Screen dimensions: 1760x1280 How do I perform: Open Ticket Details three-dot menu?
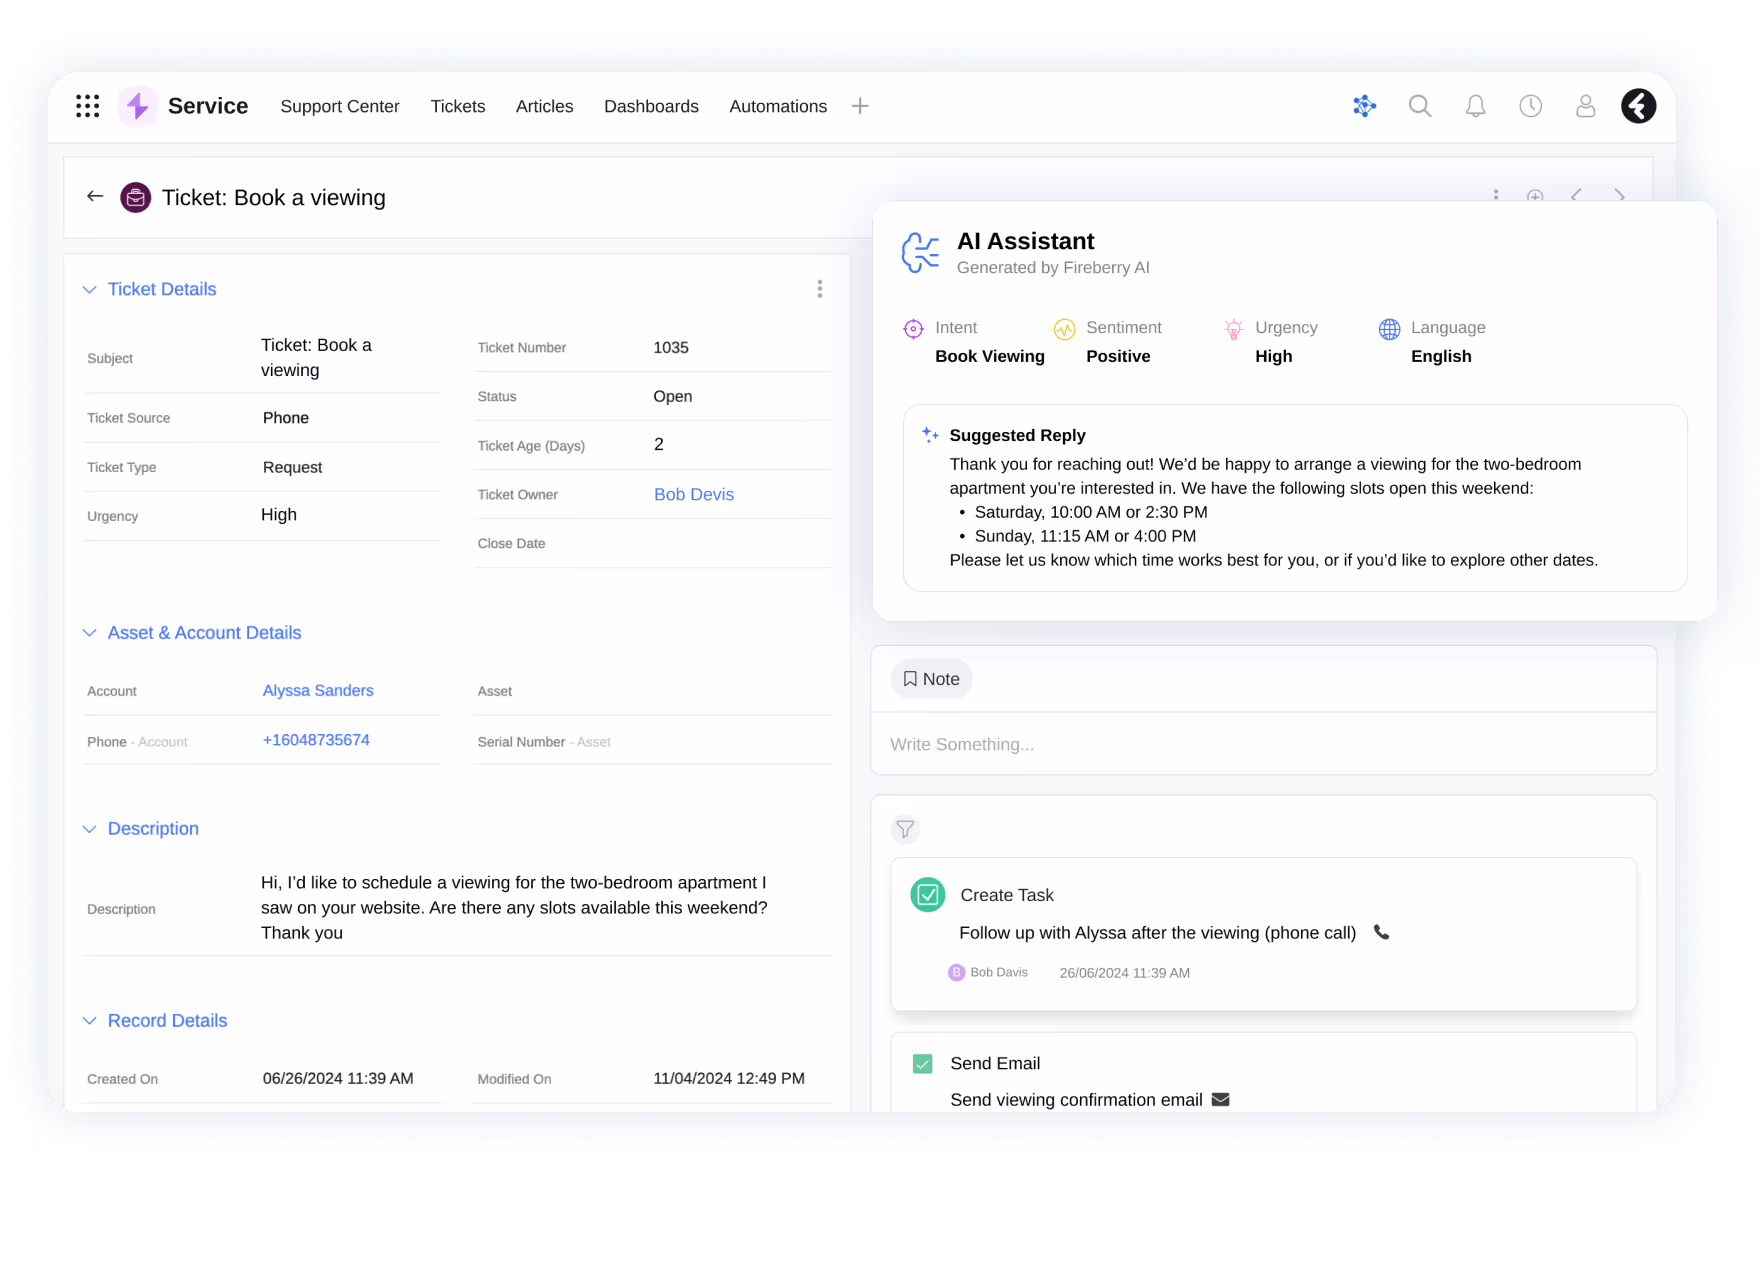820,289
